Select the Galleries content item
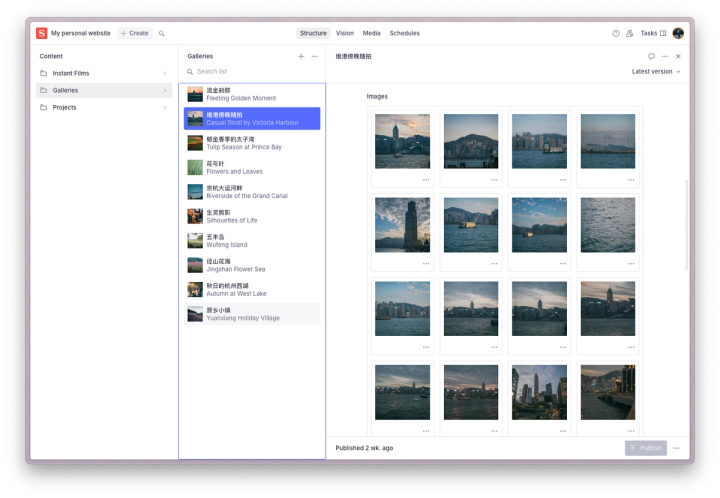Viewport: 720px width, 498px height. pyautogui.click(x=104, y=90)
